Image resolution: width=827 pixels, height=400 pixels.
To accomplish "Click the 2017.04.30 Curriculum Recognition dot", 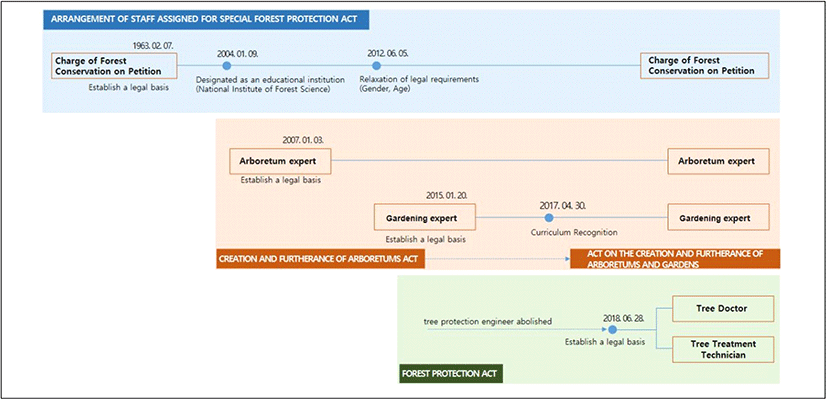I will [x=548, y=216].
